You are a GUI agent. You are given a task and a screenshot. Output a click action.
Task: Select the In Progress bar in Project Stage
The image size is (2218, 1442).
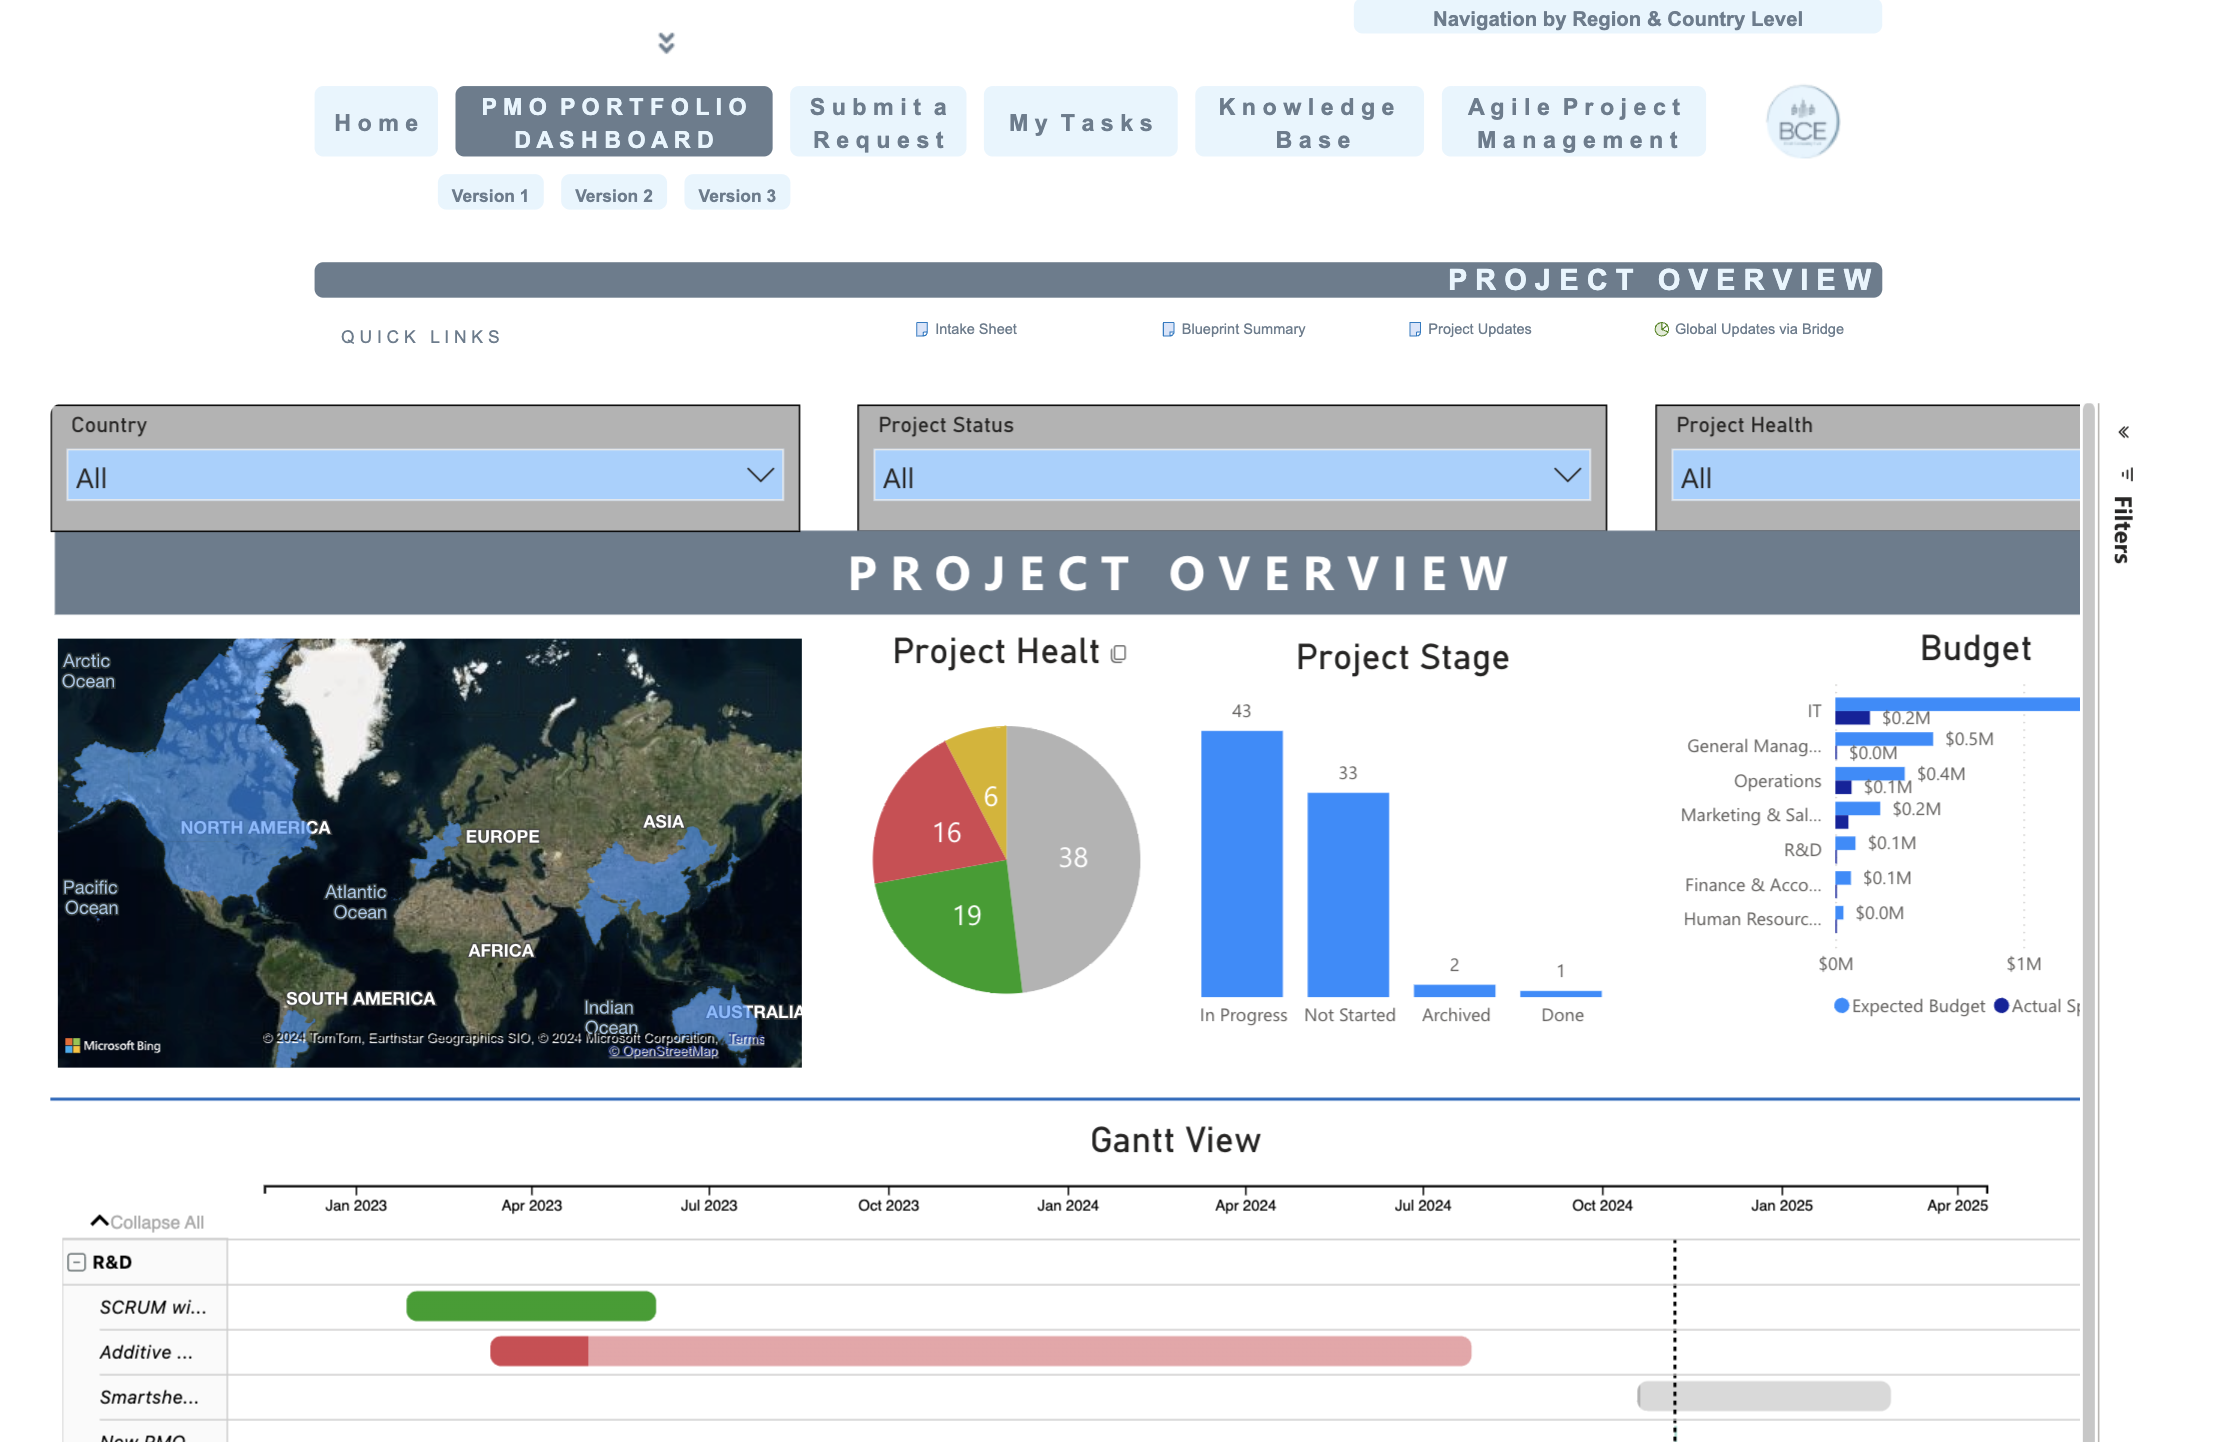[1241, 862]
